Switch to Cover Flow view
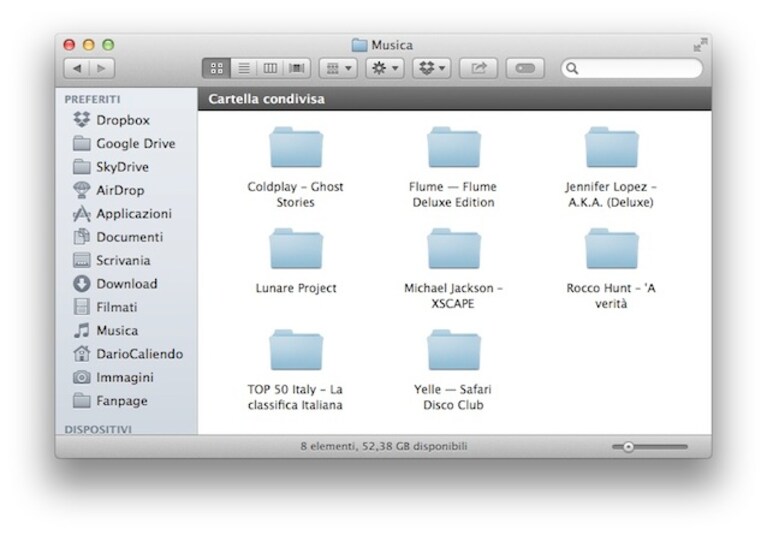This screenshot has height=535, width=767. [x=296, y=68]
